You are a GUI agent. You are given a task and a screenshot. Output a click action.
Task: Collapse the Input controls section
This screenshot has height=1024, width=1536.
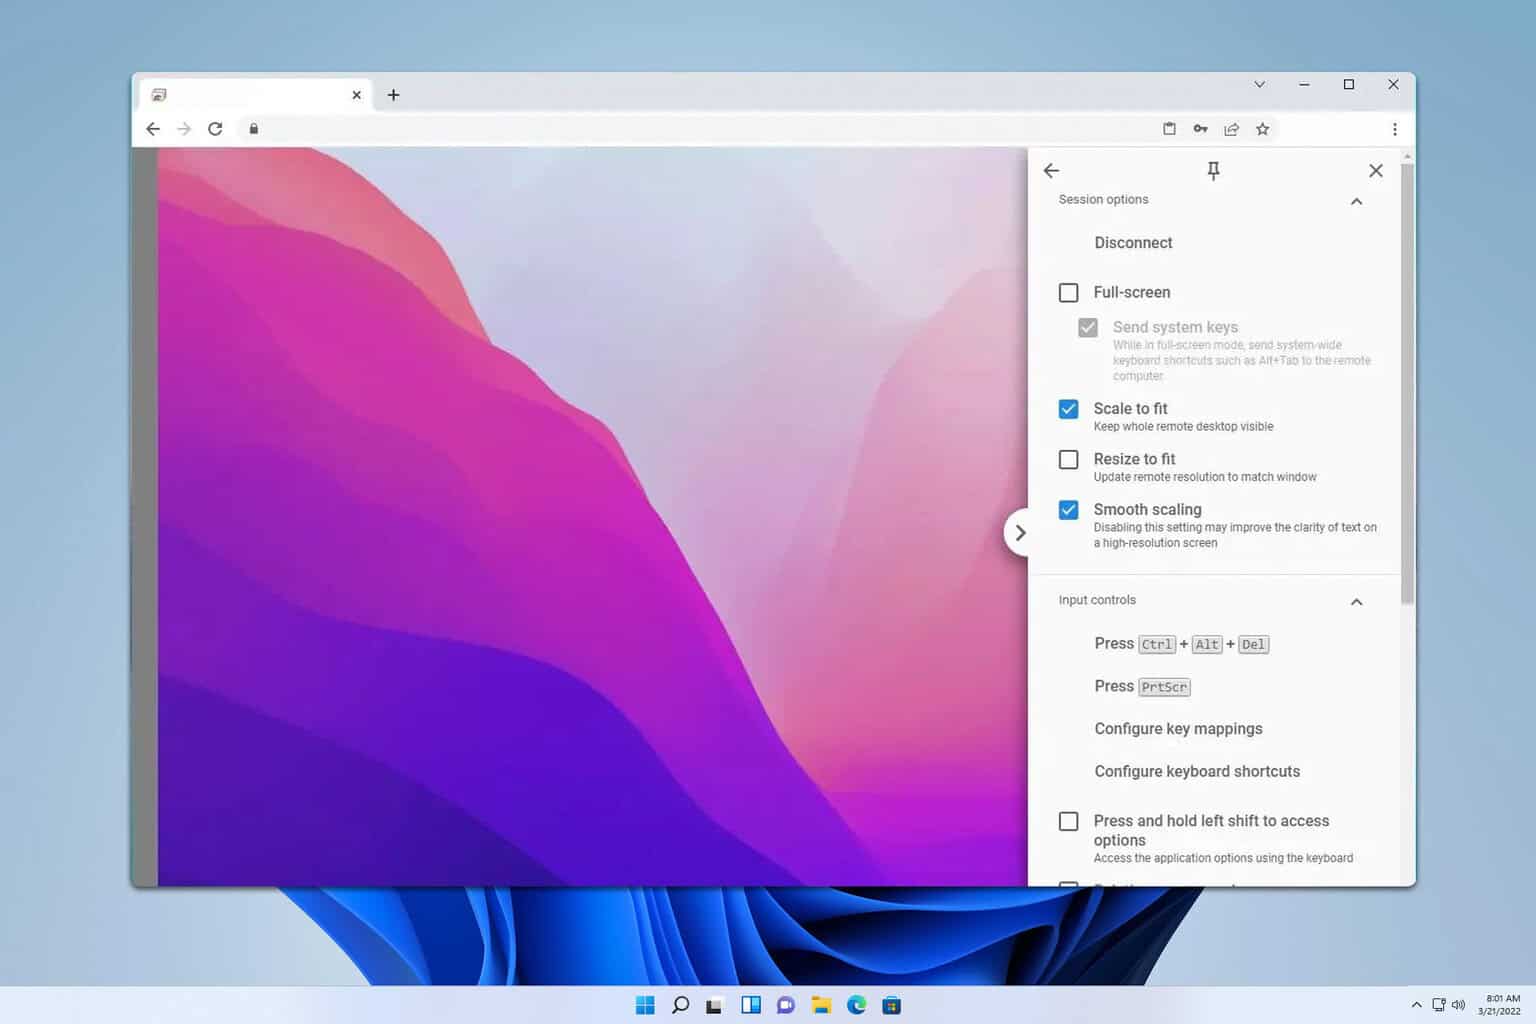click(1356, 602)
